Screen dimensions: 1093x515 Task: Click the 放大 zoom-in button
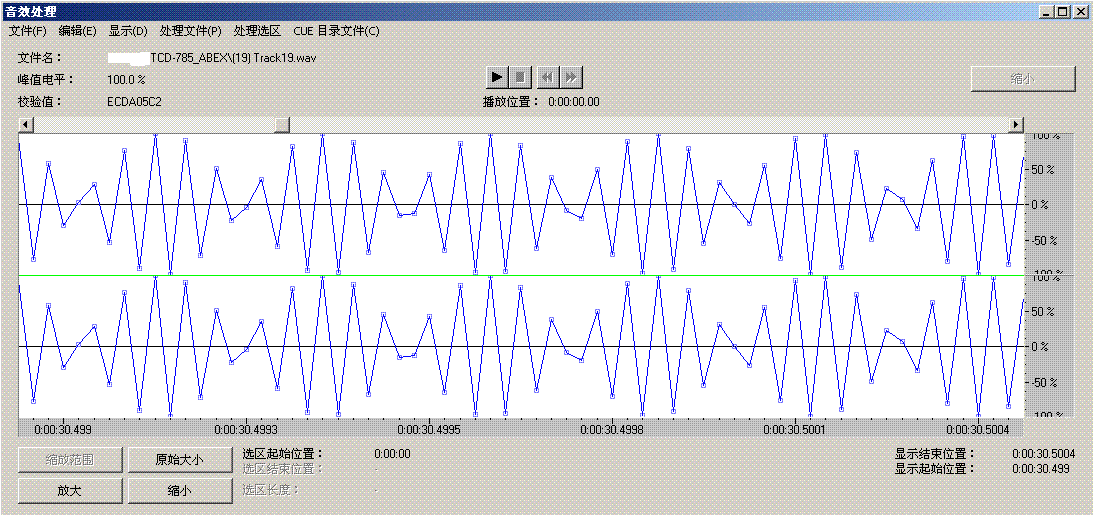70,491
